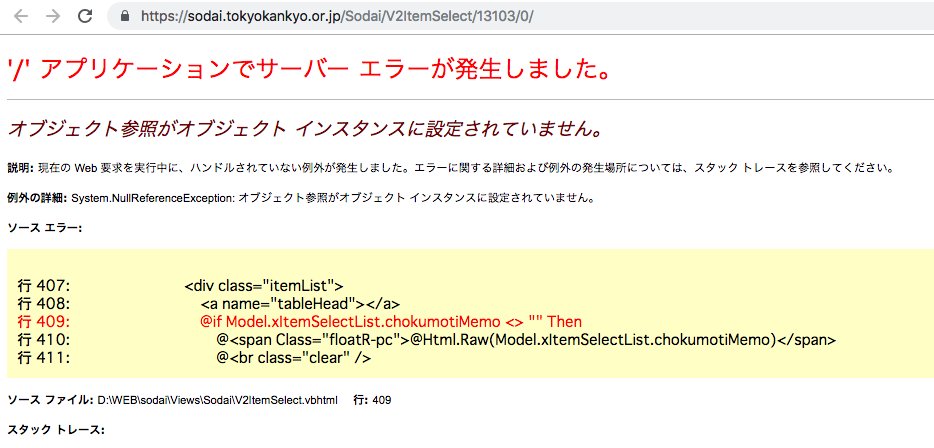The image size is (934, 448).
Task: Select the '行: 409' line number text
Action: 372,400
